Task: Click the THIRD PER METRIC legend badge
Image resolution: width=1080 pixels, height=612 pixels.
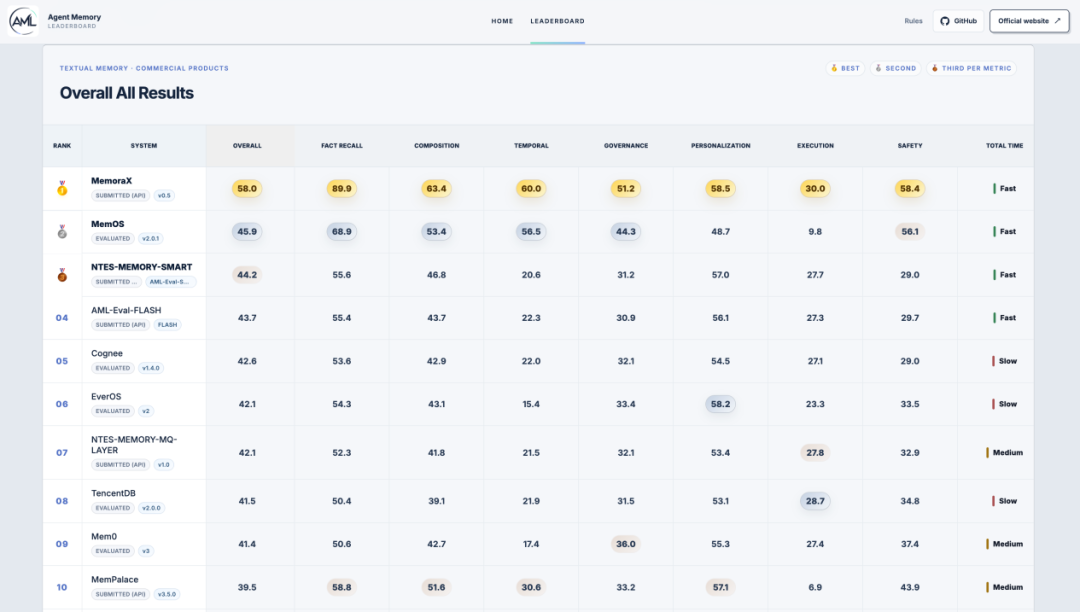Action: [971, 68]
